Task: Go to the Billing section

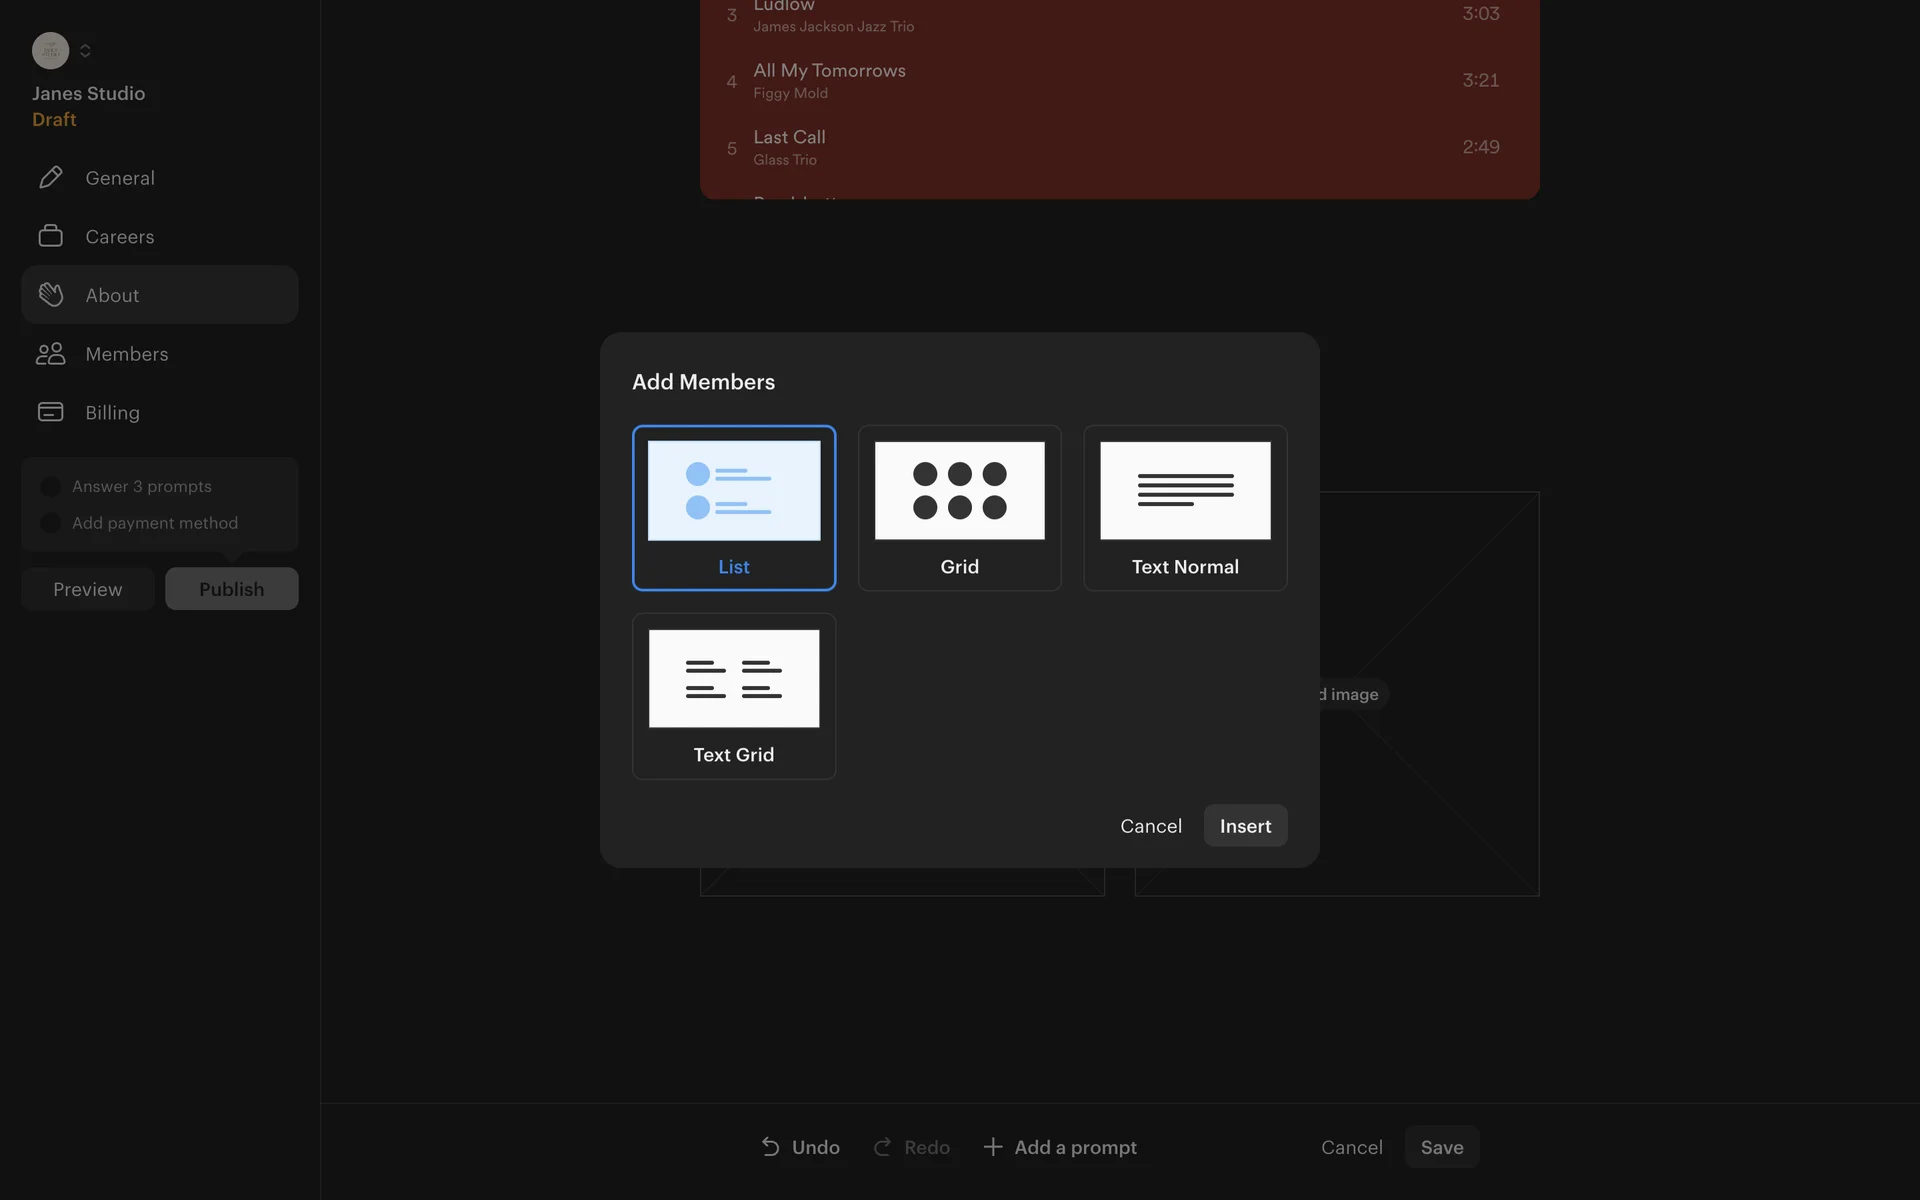Action: [112, 412]
